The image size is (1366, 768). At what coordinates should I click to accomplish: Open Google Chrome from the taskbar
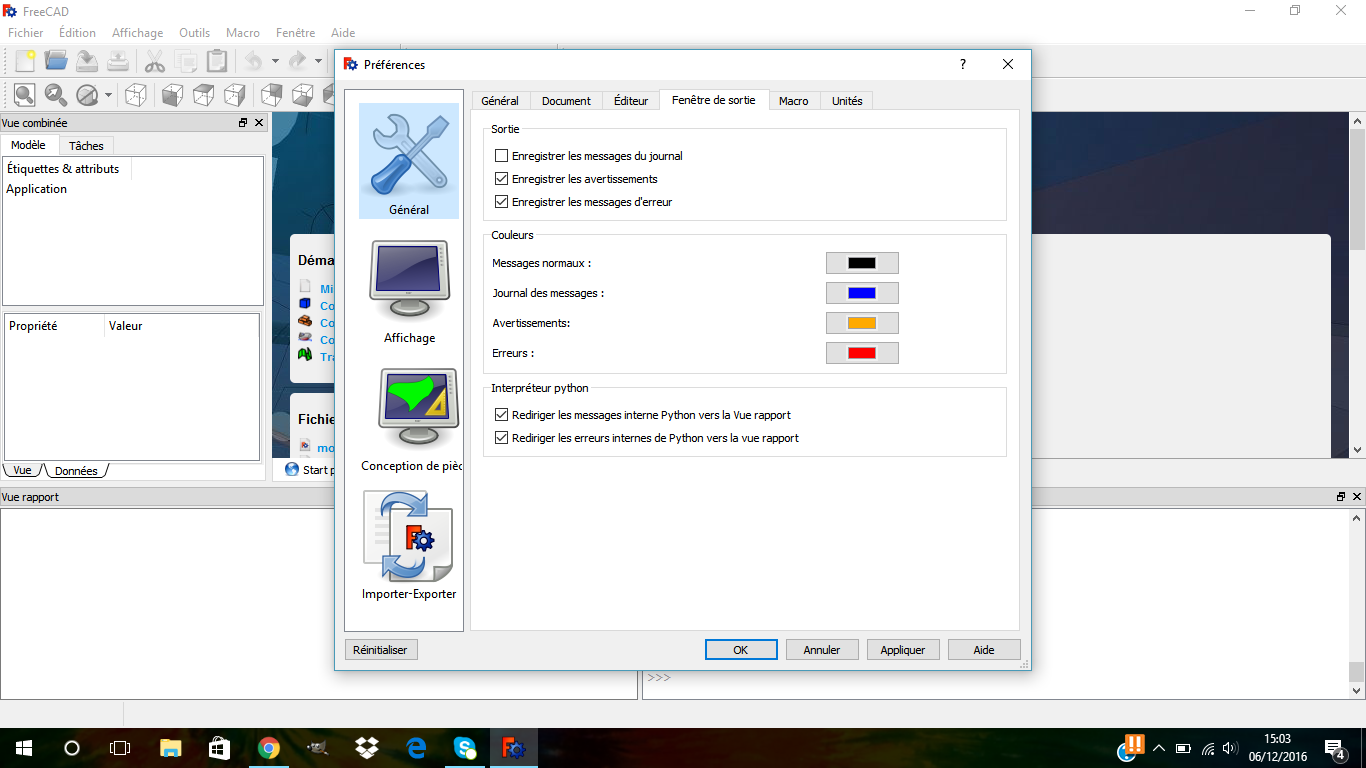coord(268,748)
